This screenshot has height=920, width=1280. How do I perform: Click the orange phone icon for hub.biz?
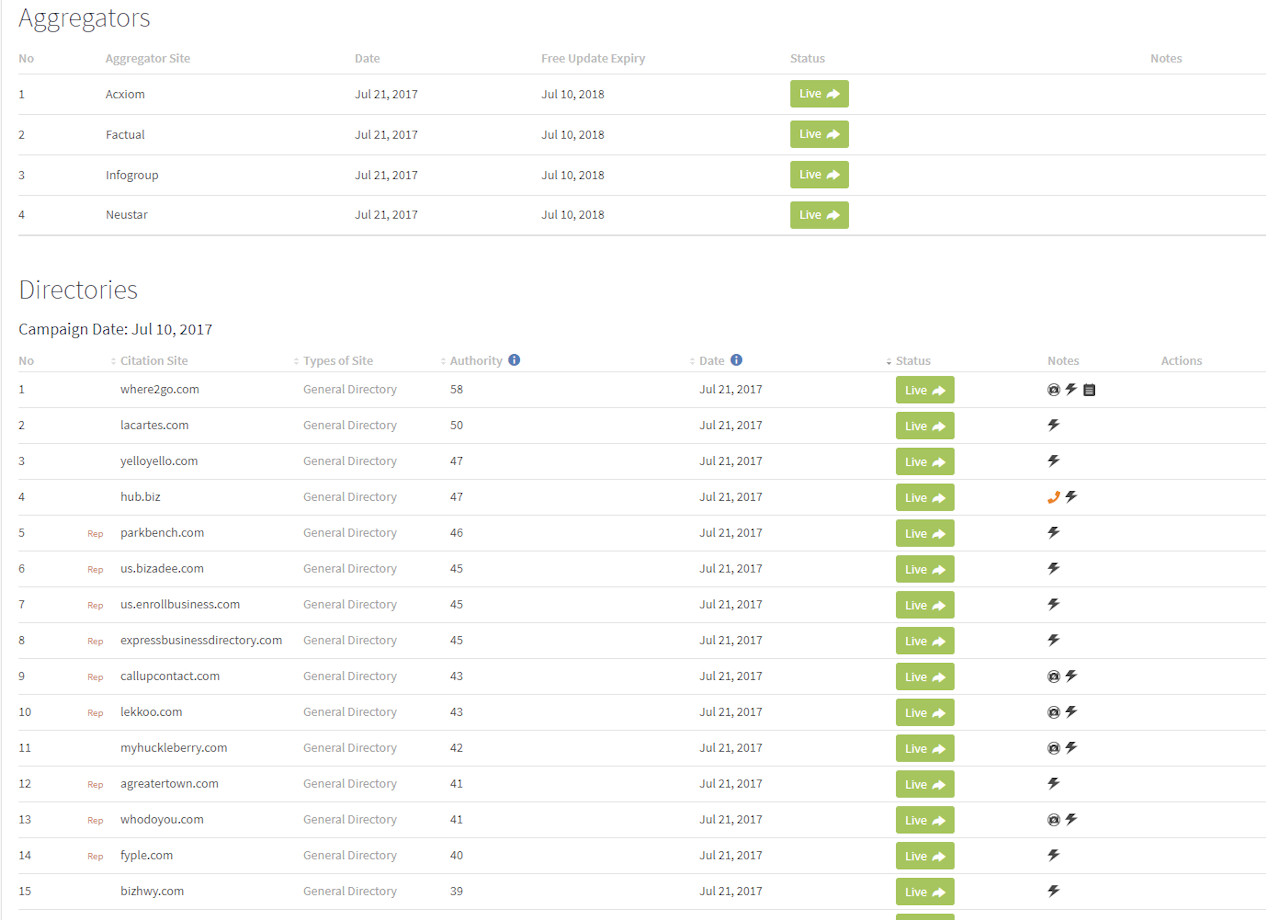point(1053,497)
